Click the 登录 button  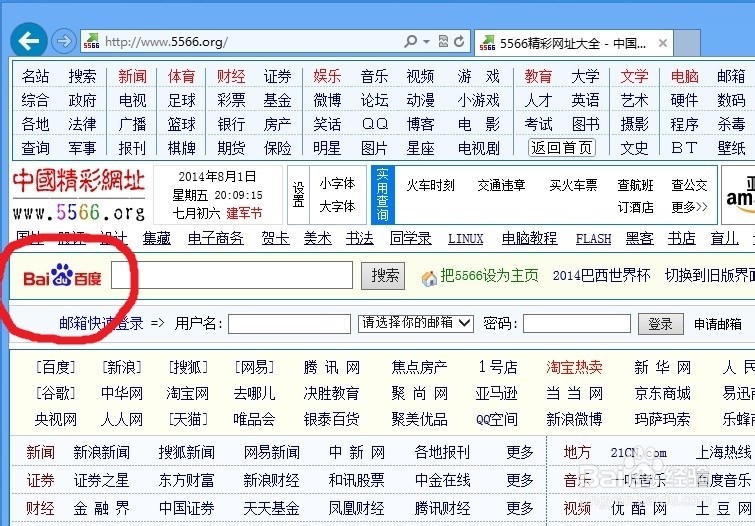click(660, 324)
